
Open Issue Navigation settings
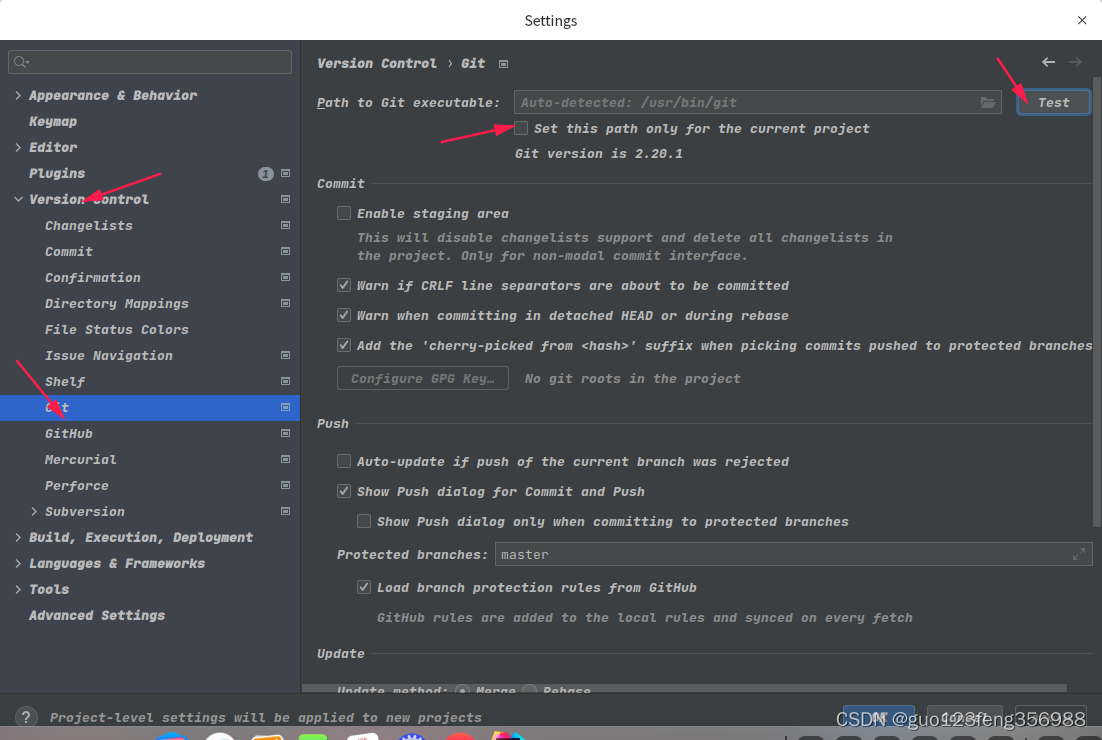pyautogui.click(x=109, y=356)
